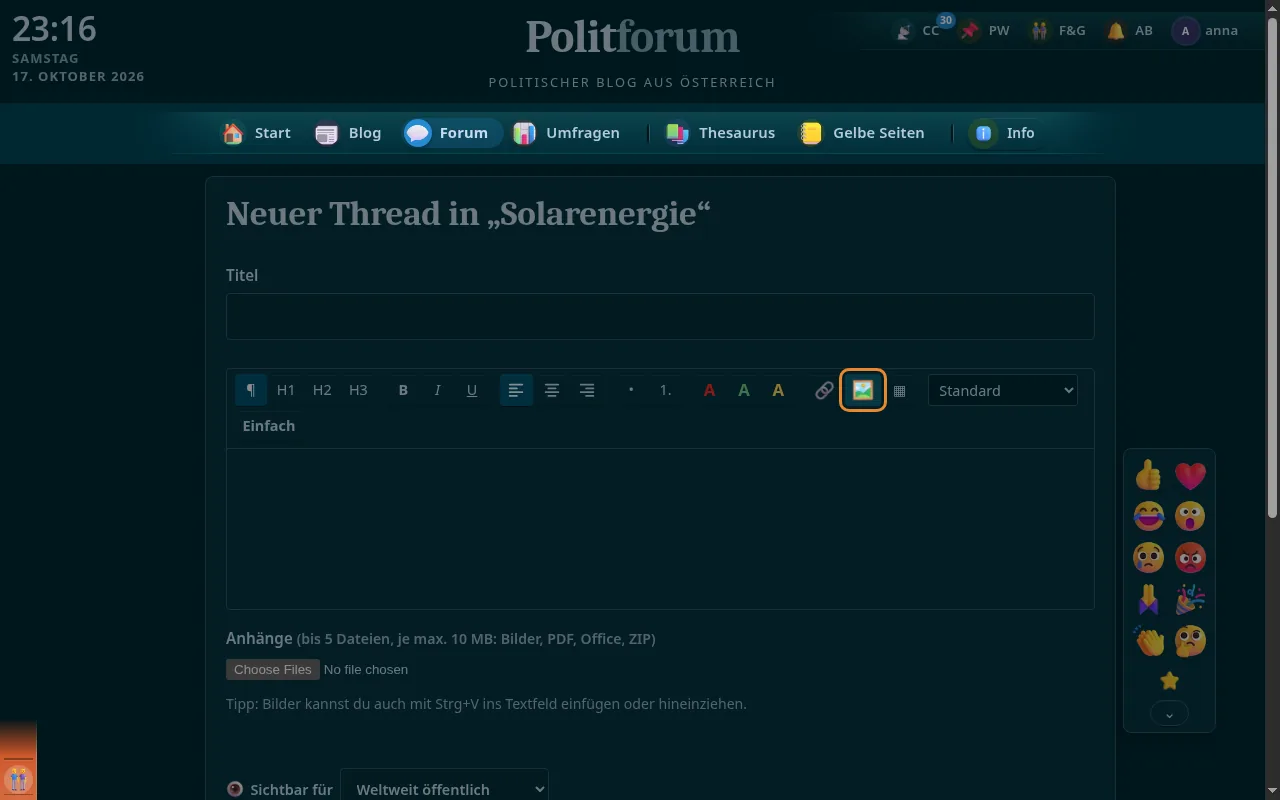Insert a numbered list

click(666, 390)
